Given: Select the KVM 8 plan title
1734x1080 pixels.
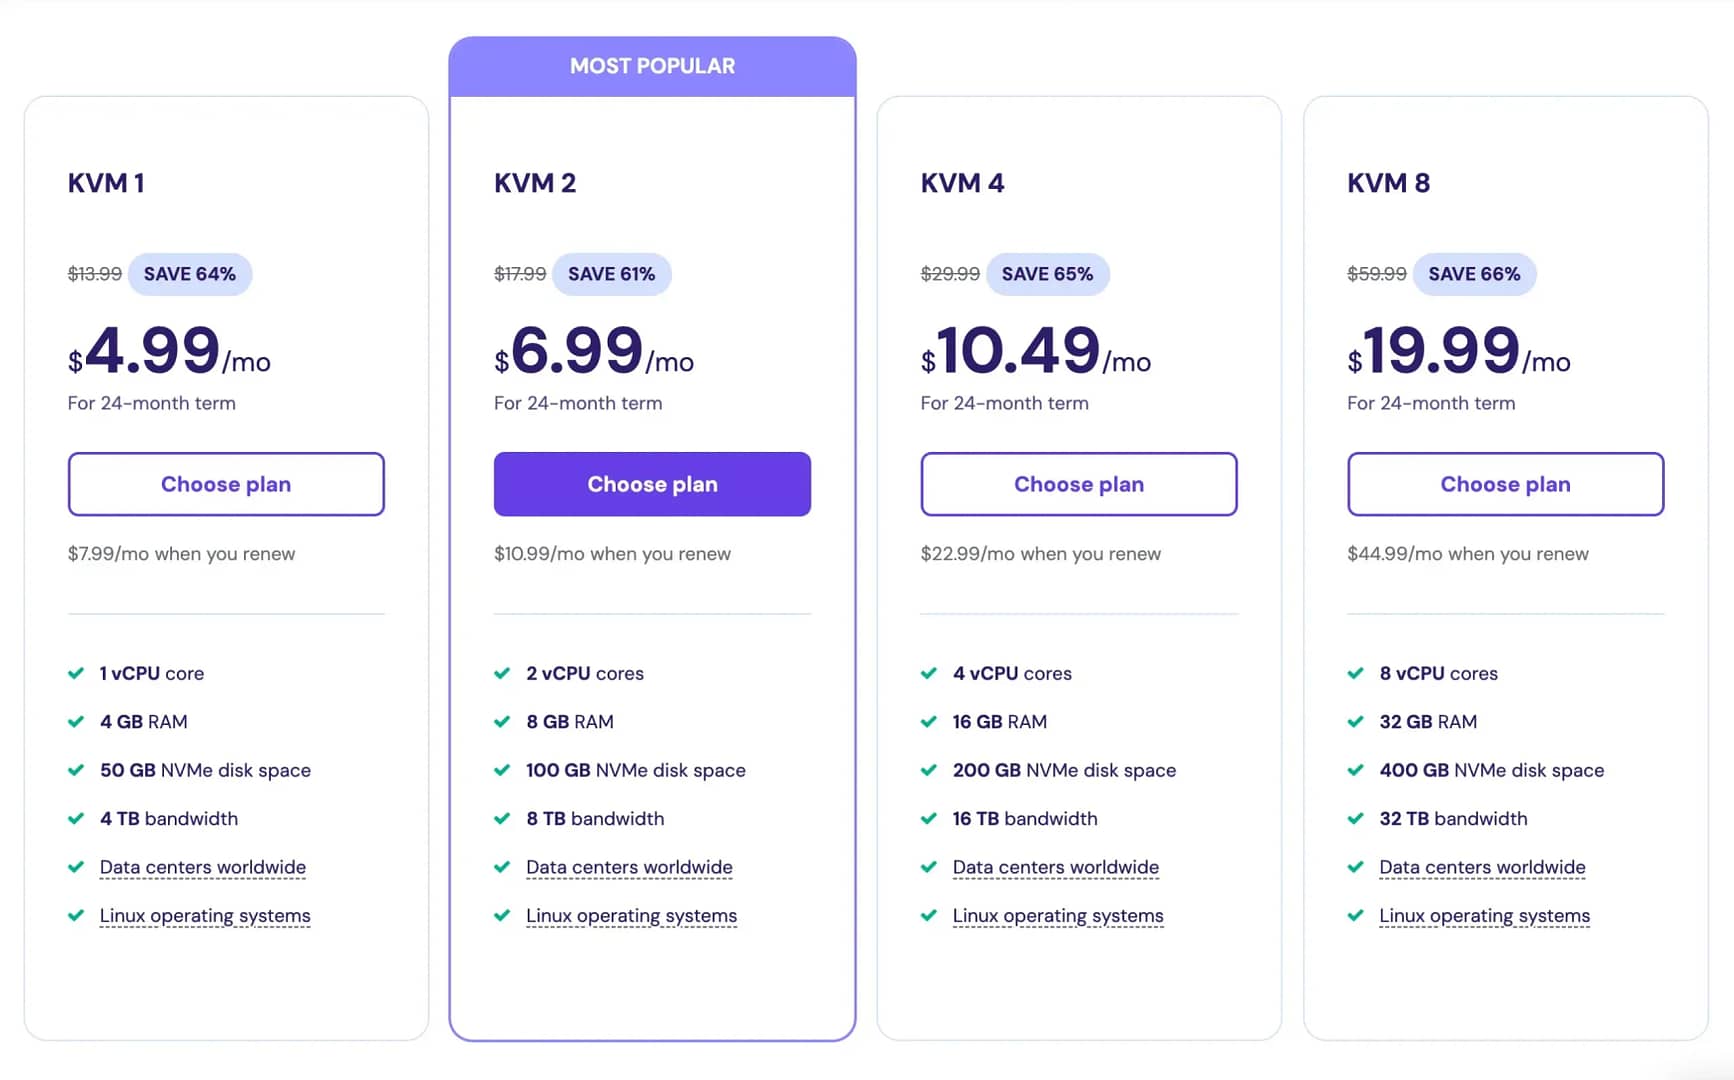Looking at the screenshot, I should (x=1388, y=183).
